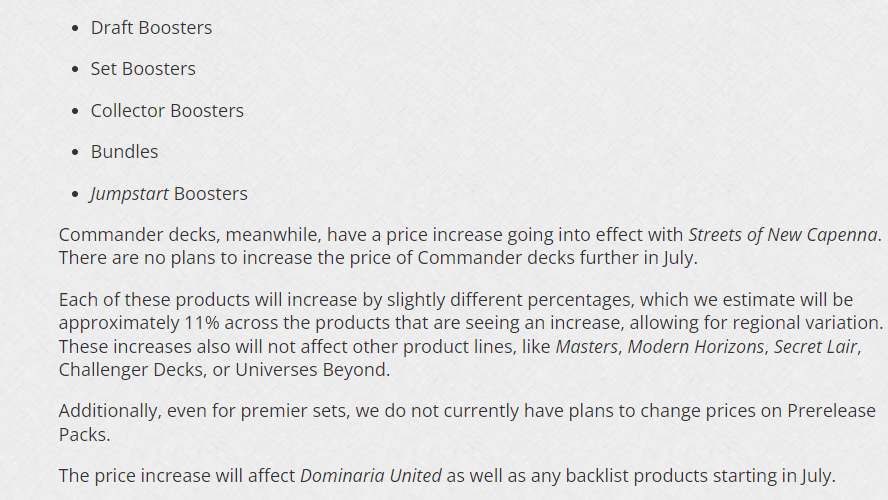
Task: Click the bullet before Draft Boosters
Action: tap(76, 29)
